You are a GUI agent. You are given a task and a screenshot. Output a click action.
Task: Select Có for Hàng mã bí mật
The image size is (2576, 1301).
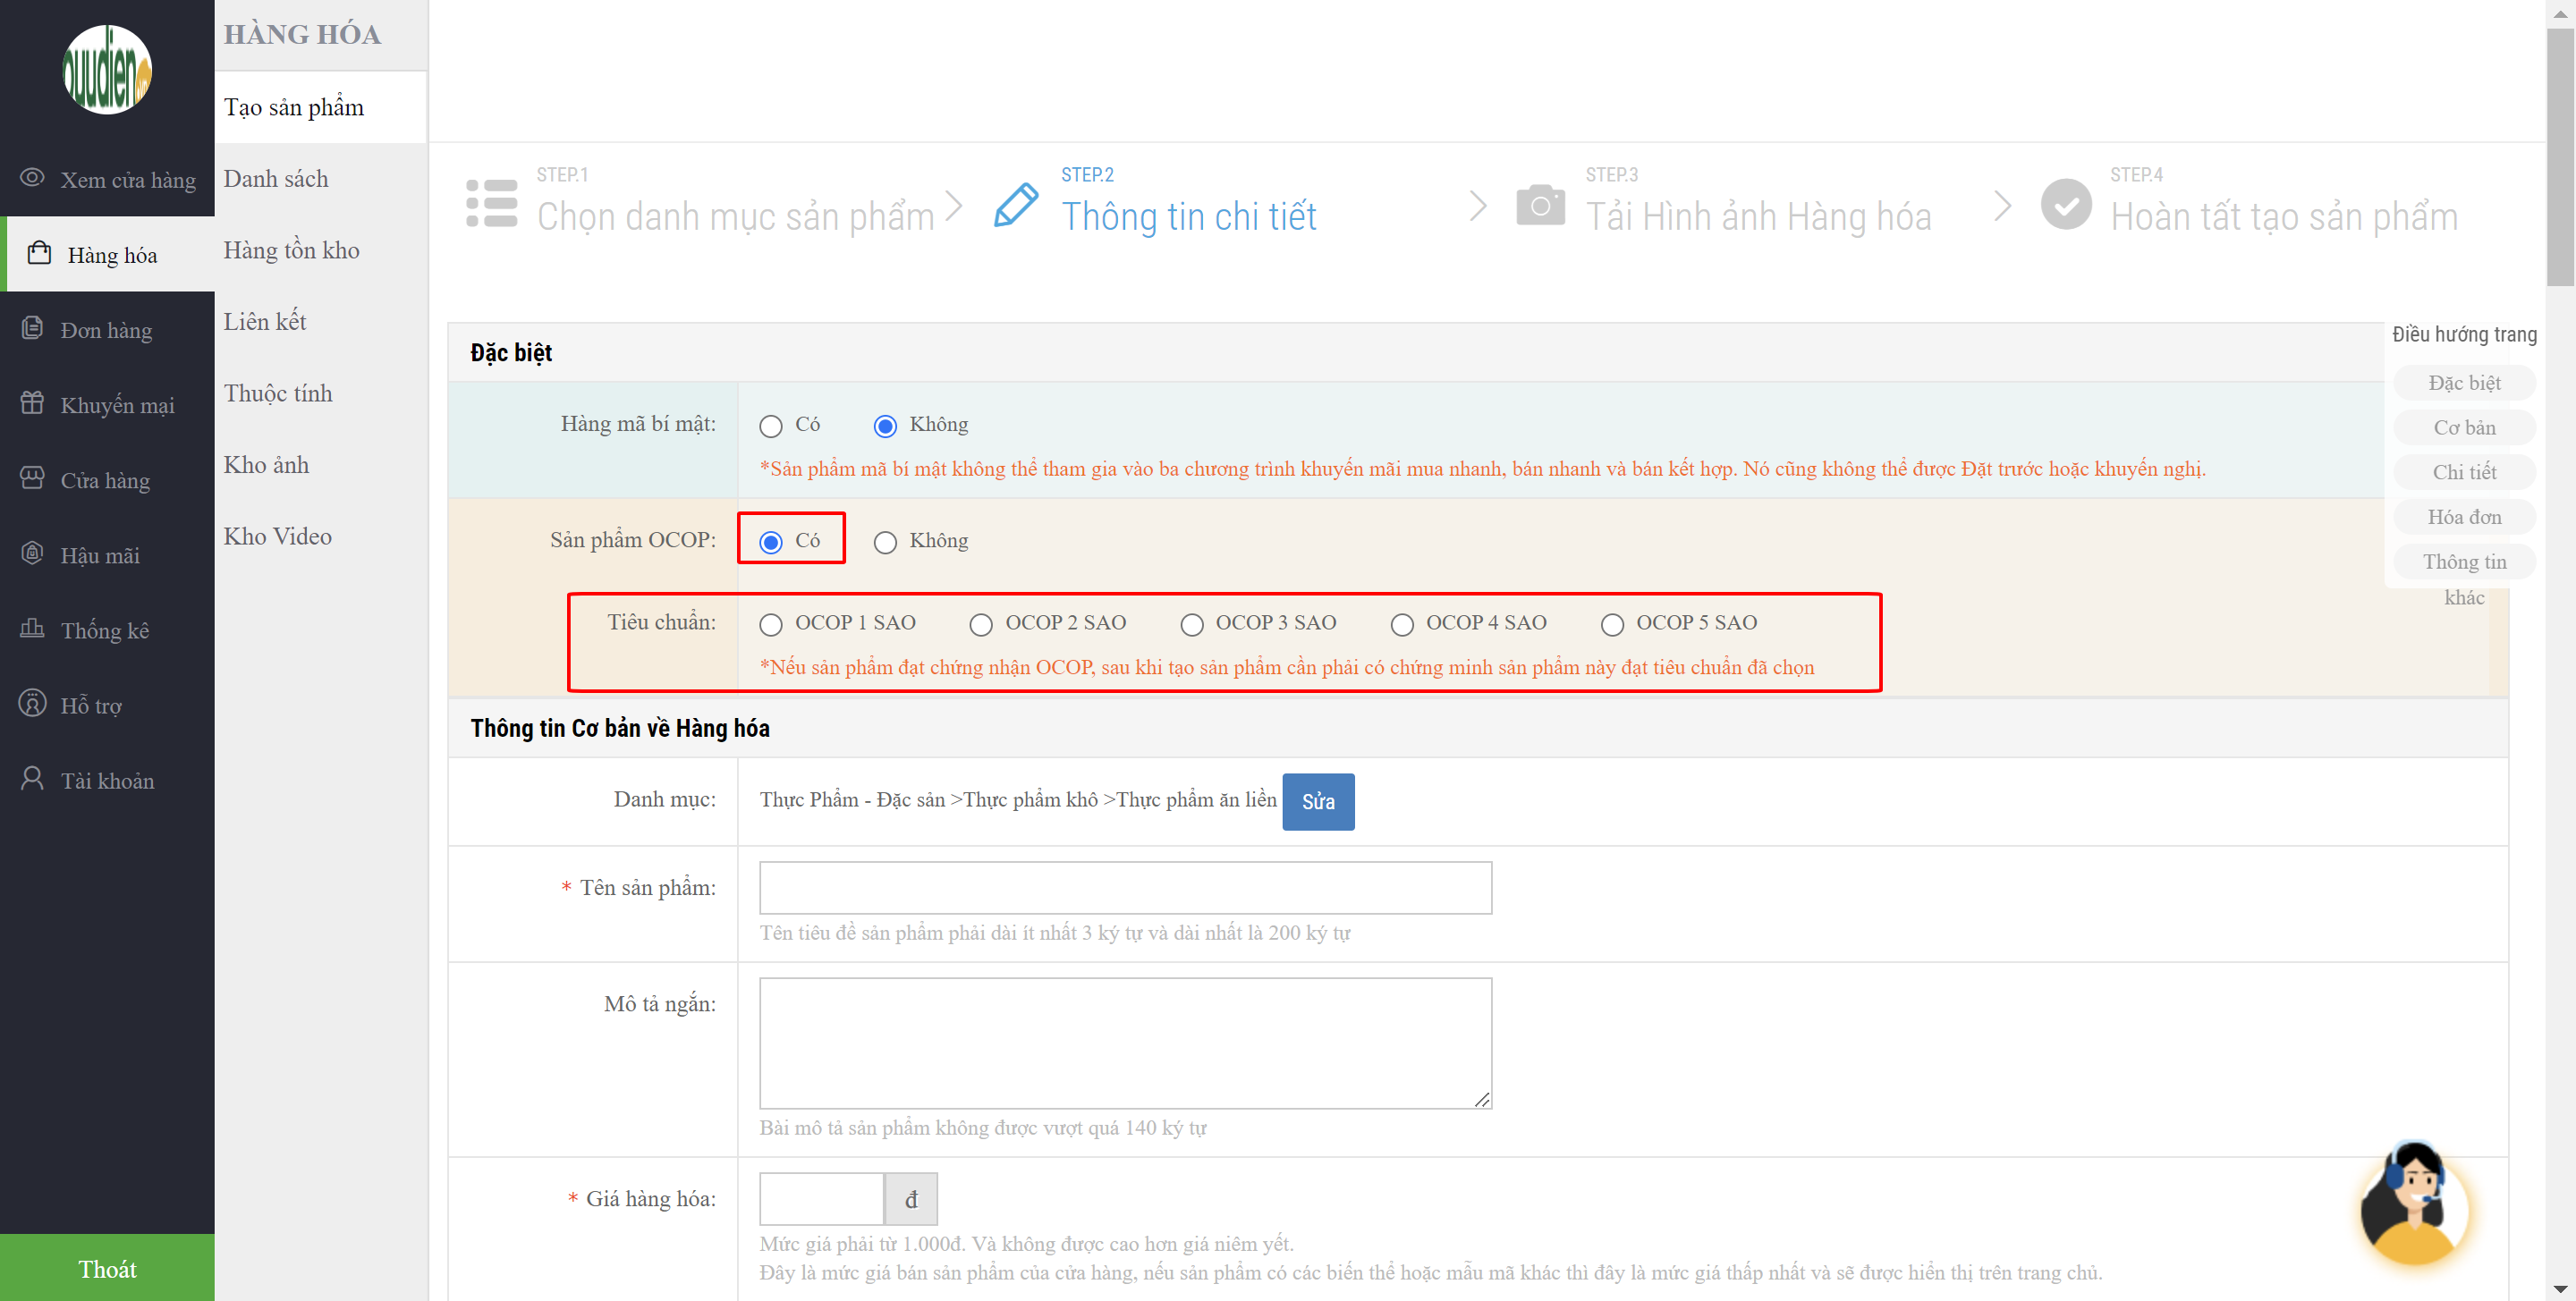click(x=770, y=426)
